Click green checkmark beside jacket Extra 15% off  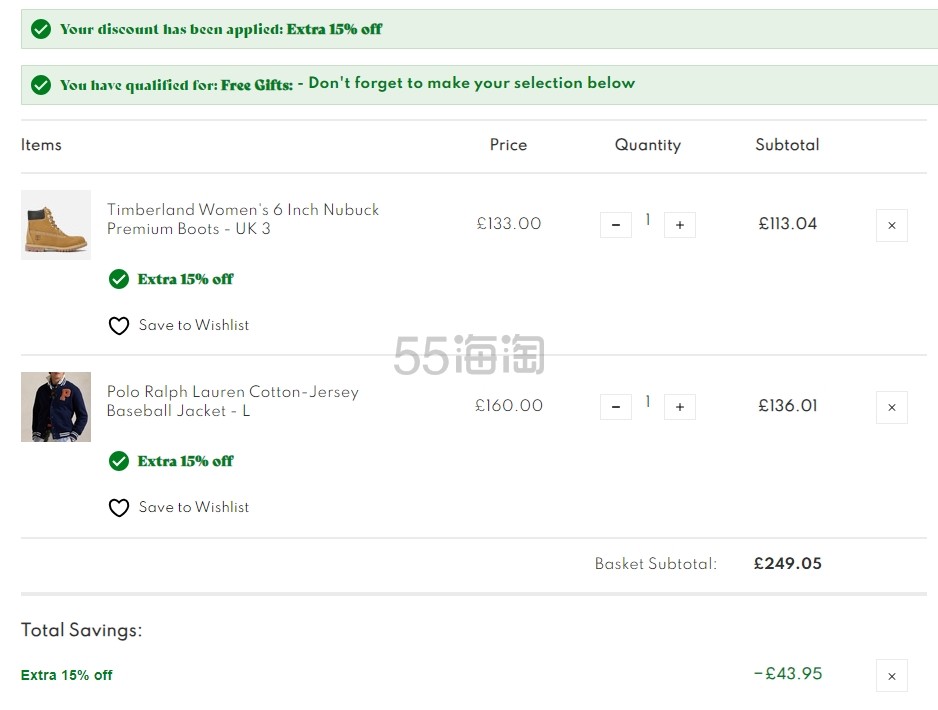(x=118, y=461)
